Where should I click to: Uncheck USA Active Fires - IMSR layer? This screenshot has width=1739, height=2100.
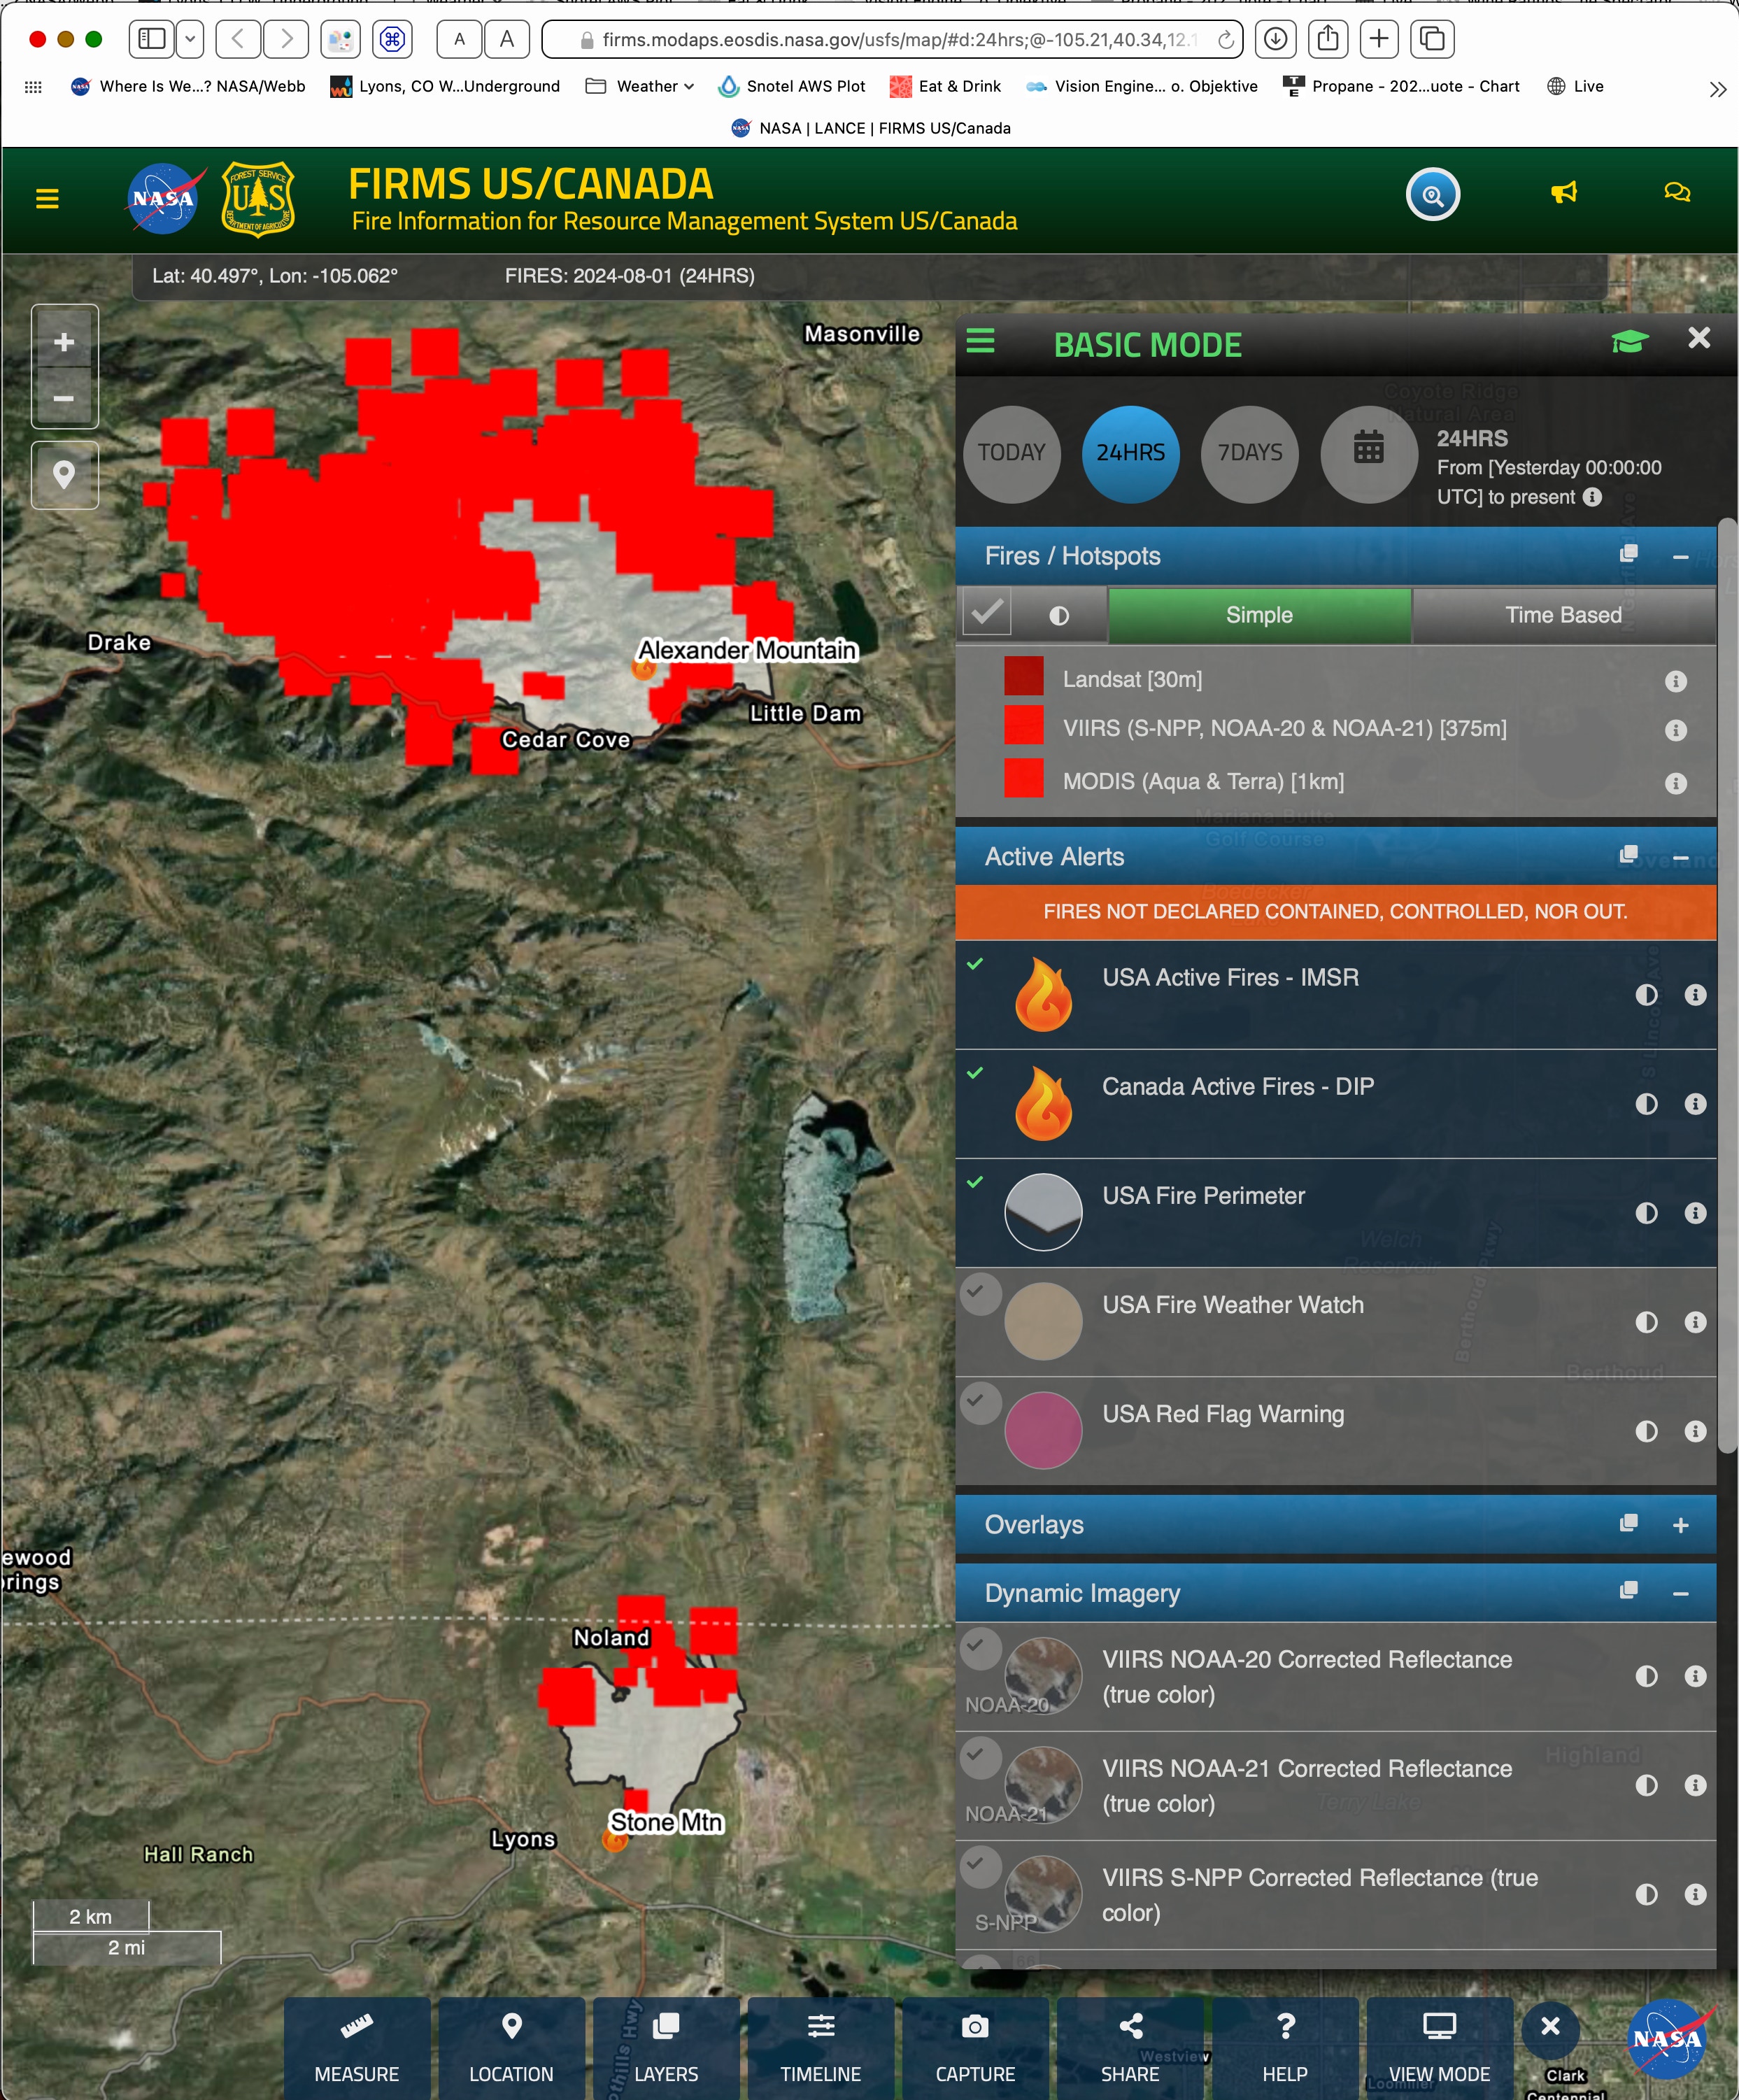click(x=975, y=964)
